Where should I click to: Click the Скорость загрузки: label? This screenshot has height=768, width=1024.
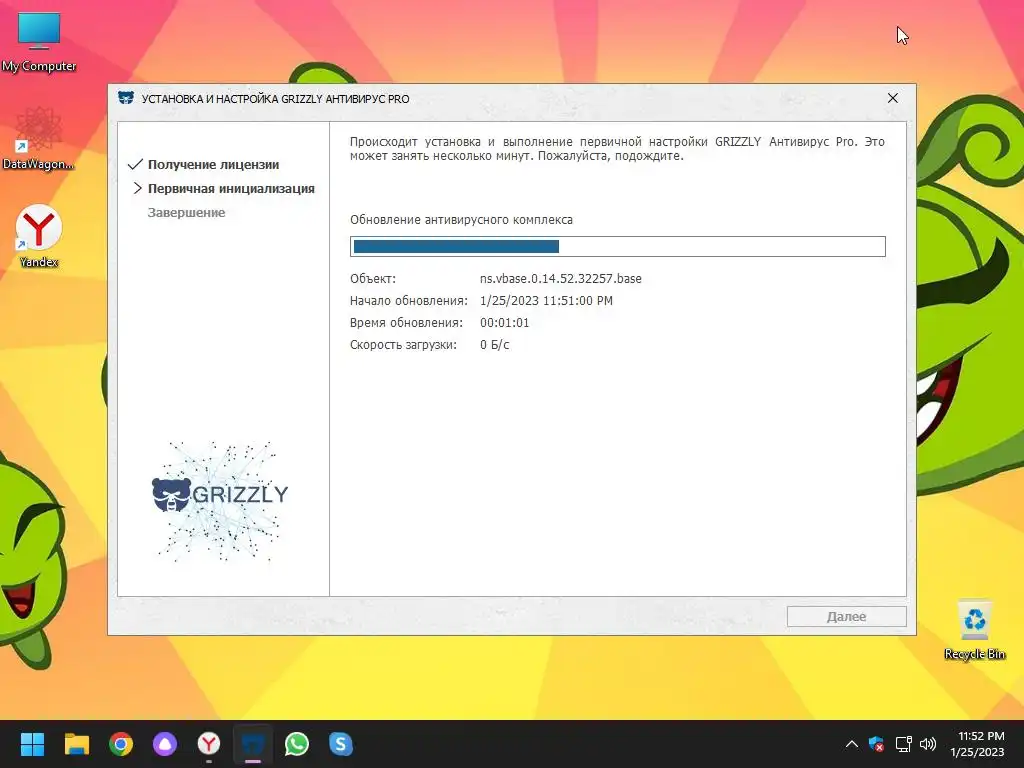pyautogui.click(x=403, y=345)
